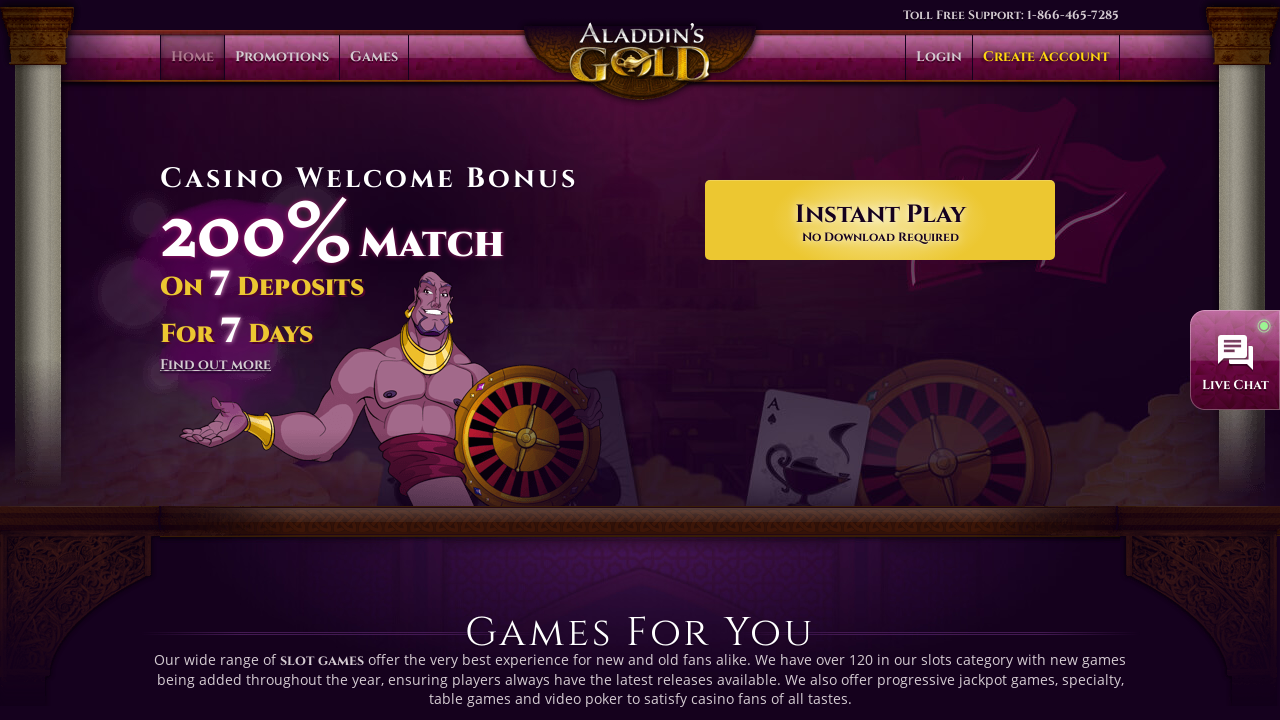Click the Create Account link
1280x720 pixels.
point(1046,57)
